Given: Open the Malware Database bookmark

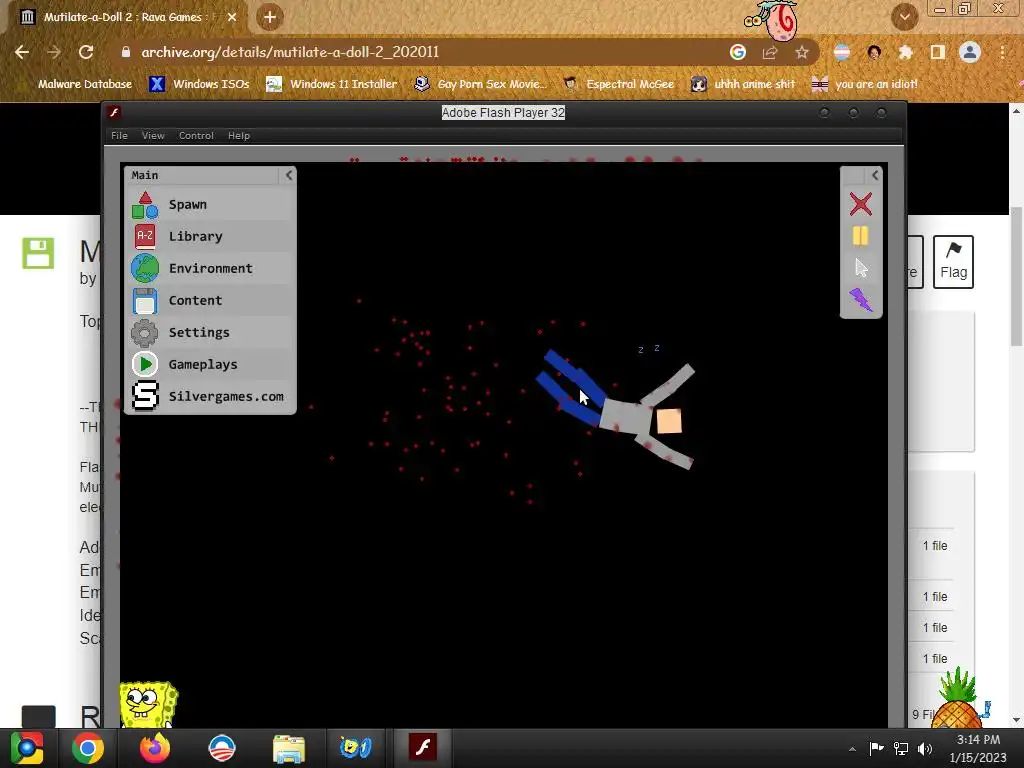Looking at the screenshot, I should click(85, 84).
